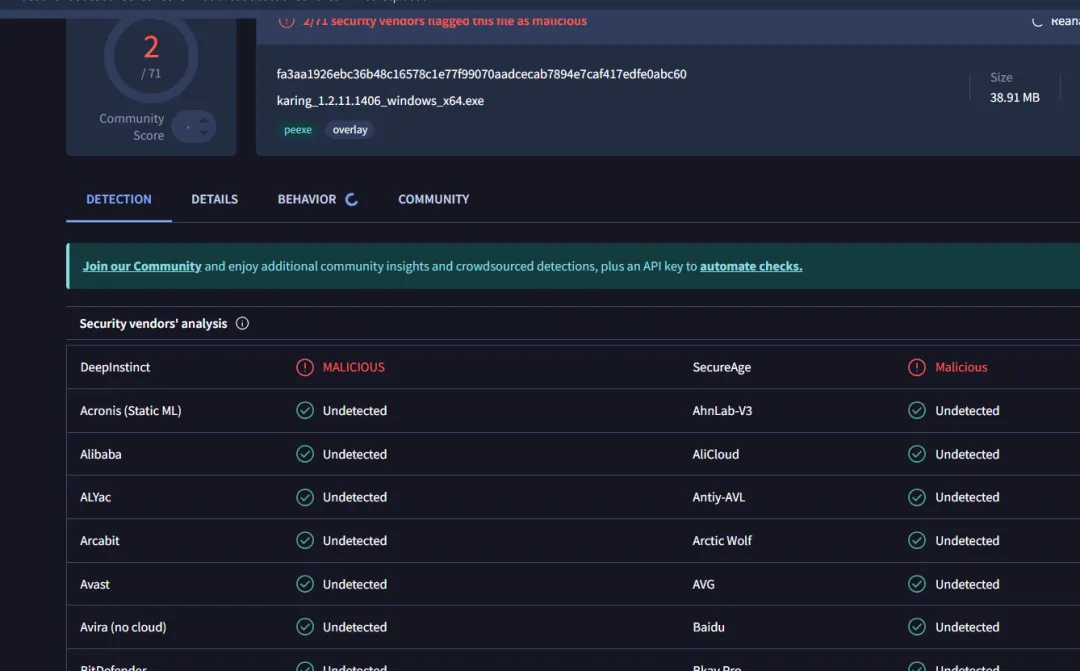1080x671 pixels.
Task: Click the Undetected result for Avast
Action: 355,584
